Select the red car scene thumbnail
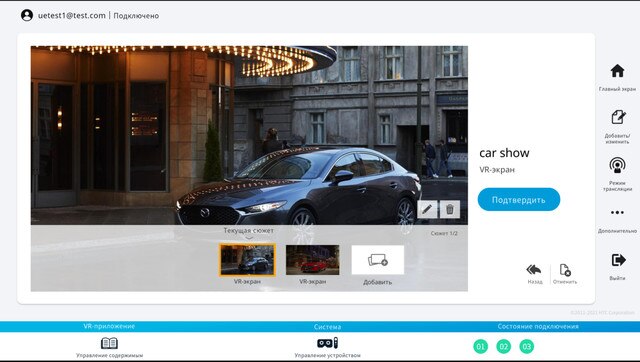This screenshot has height=362, width=640. pos(313,260)
